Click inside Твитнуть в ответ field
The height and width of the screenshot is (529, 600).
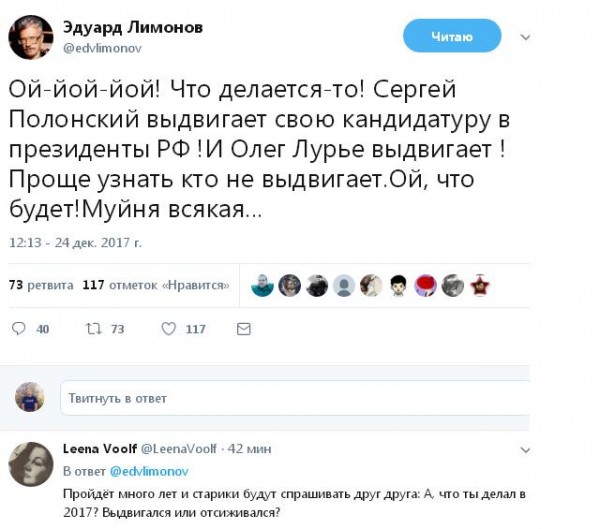[x=295, y=398]
